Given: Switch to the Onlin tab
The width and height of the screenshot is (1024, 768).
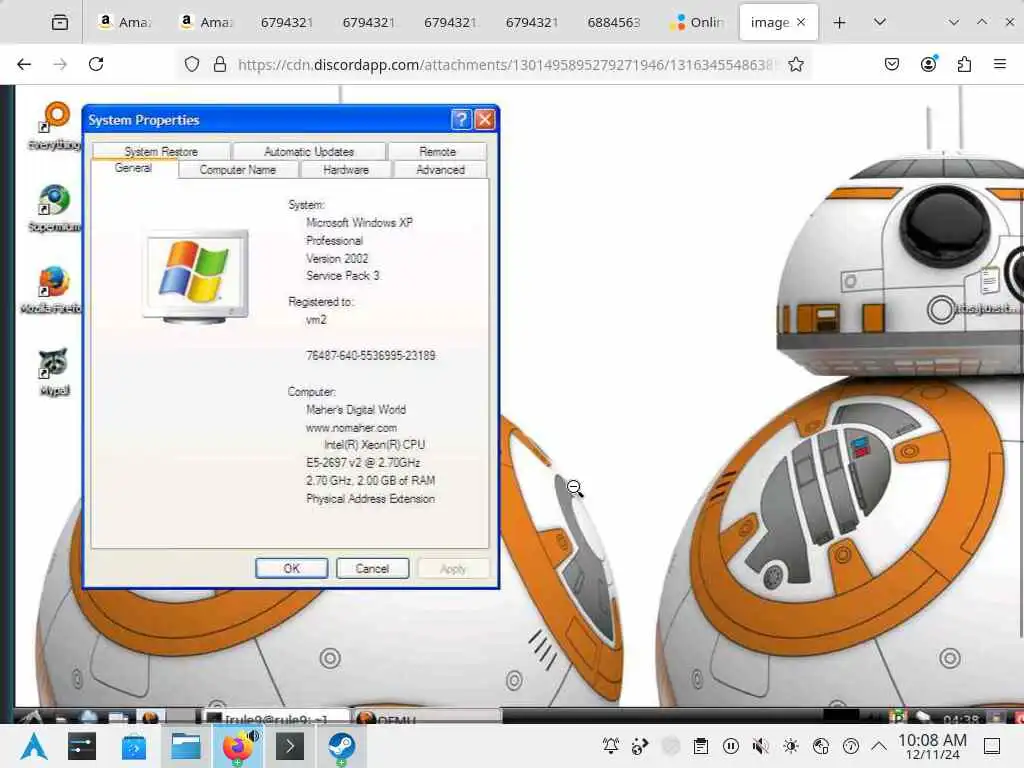Looking at the screenshot, I should pyautogui.click(x=697, y=22).
